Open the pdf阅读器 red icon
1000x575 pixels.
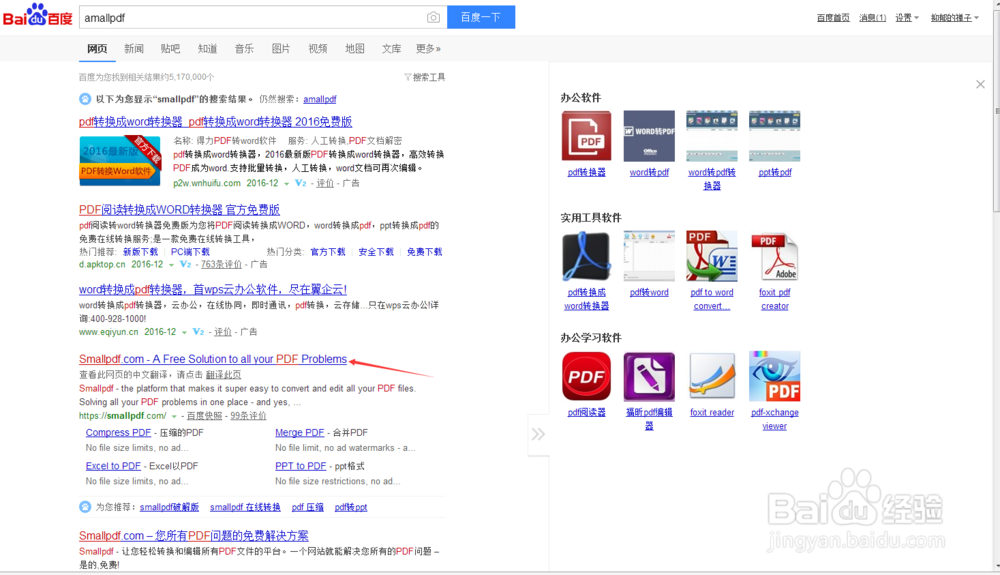point(586,376)
